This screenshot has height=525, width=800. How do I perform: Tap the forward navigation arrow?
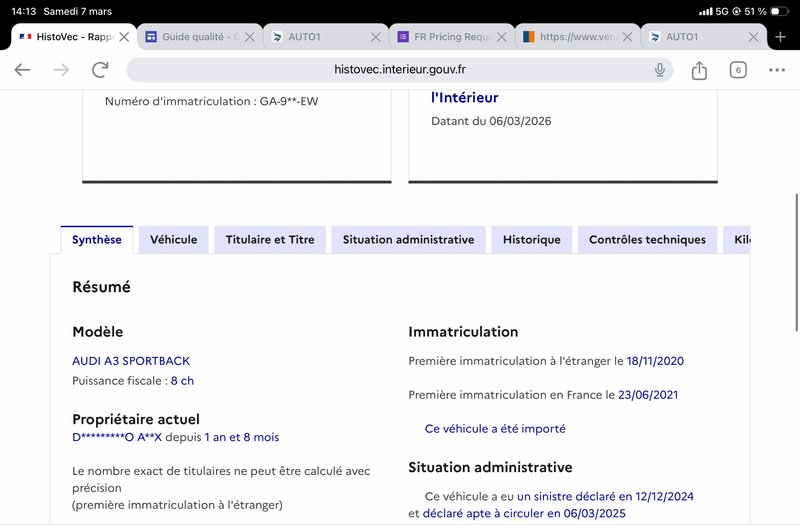(61, 70)
